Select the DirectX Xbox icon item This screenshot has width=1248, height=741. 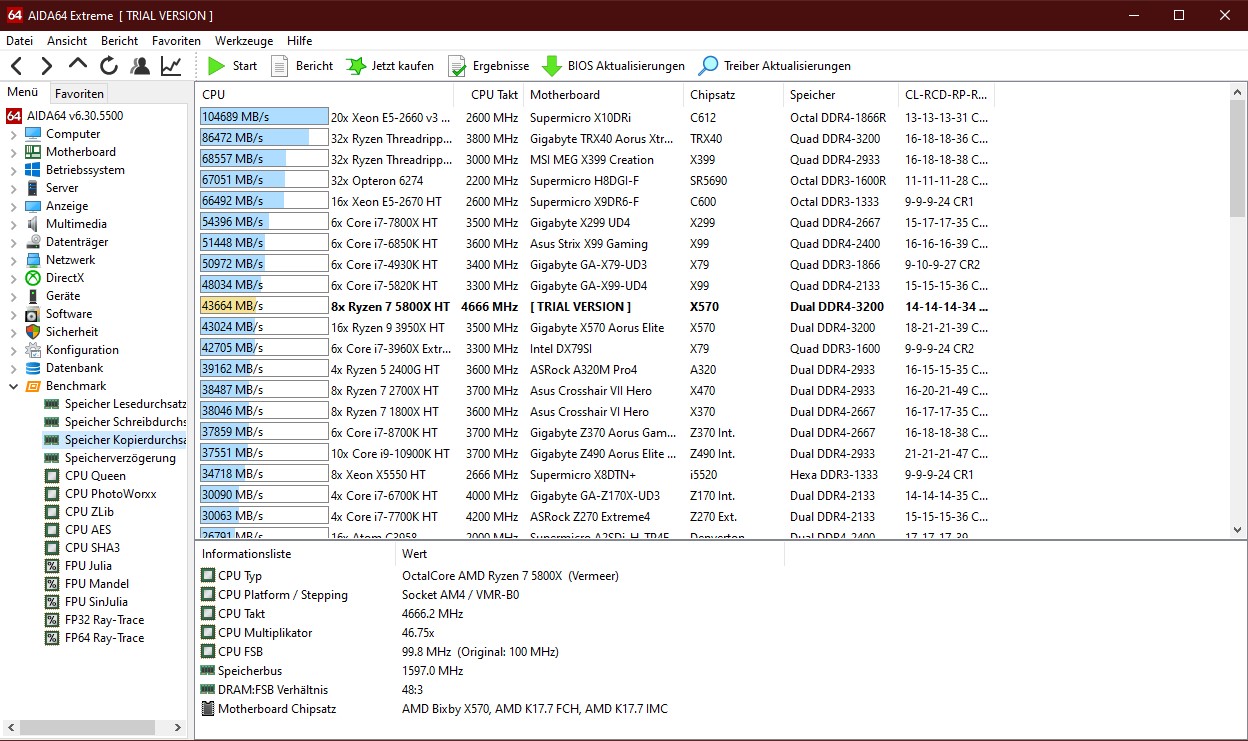(x=33, y=278)
